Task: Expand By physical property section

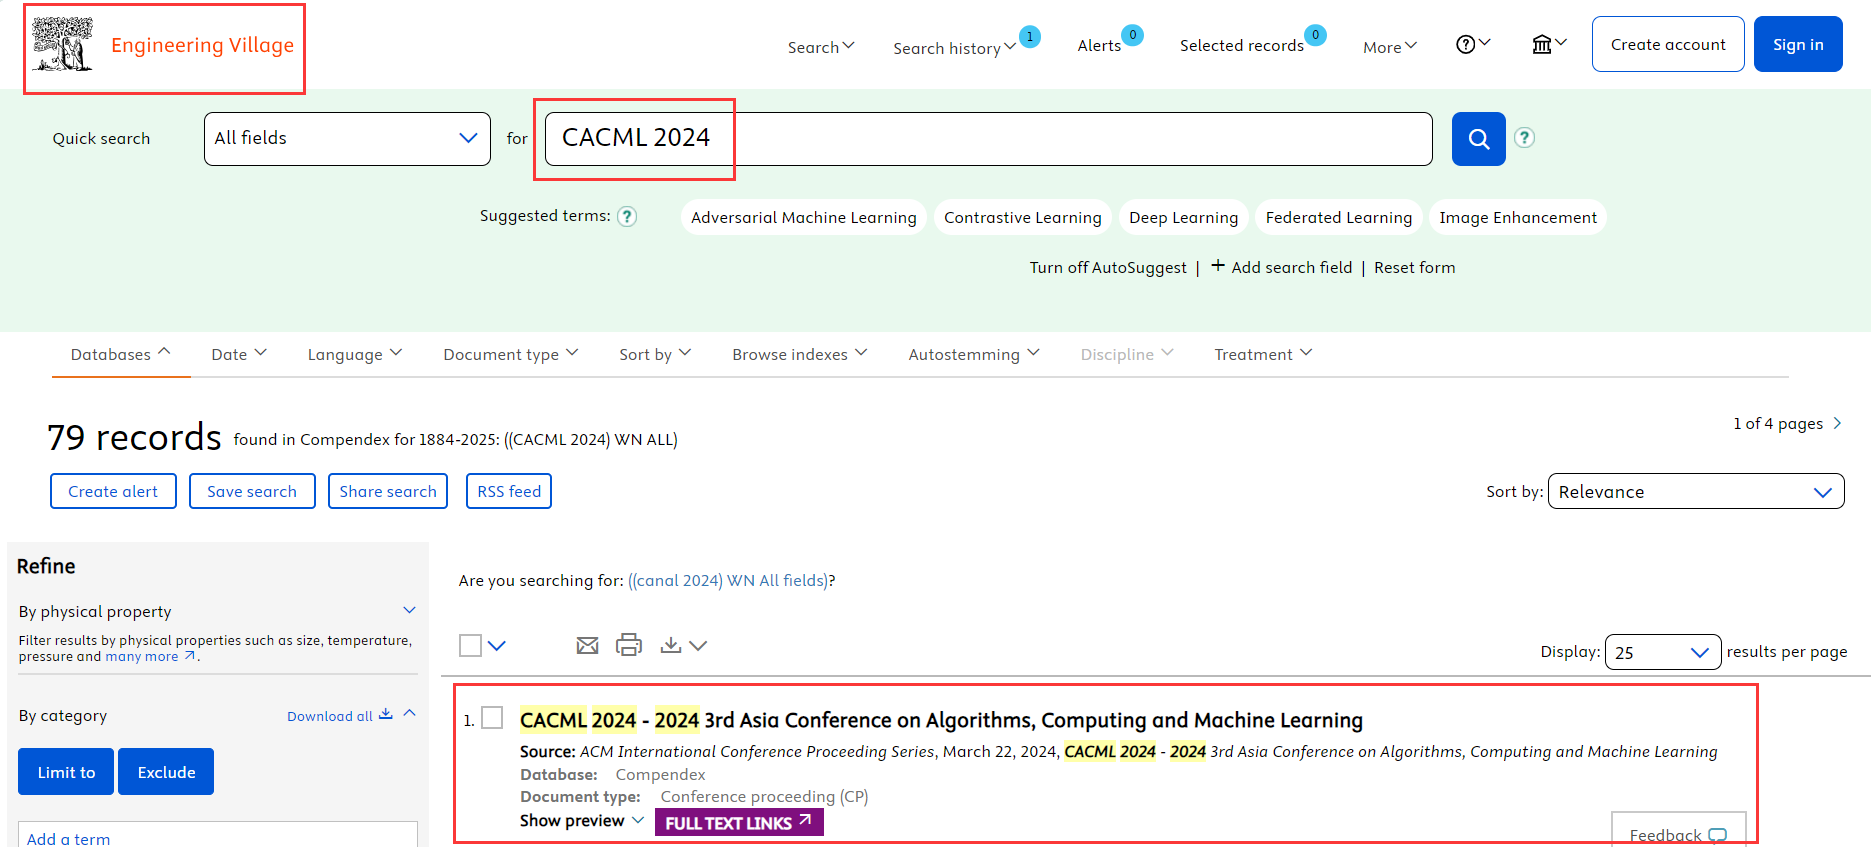Action: (409, 610)
